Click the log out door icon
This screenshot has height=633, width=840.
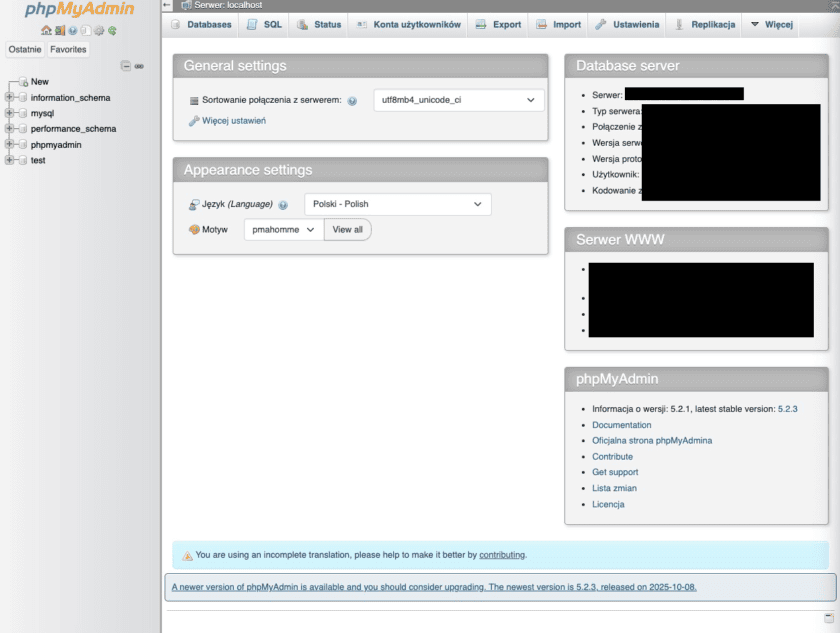coord(58,31)
